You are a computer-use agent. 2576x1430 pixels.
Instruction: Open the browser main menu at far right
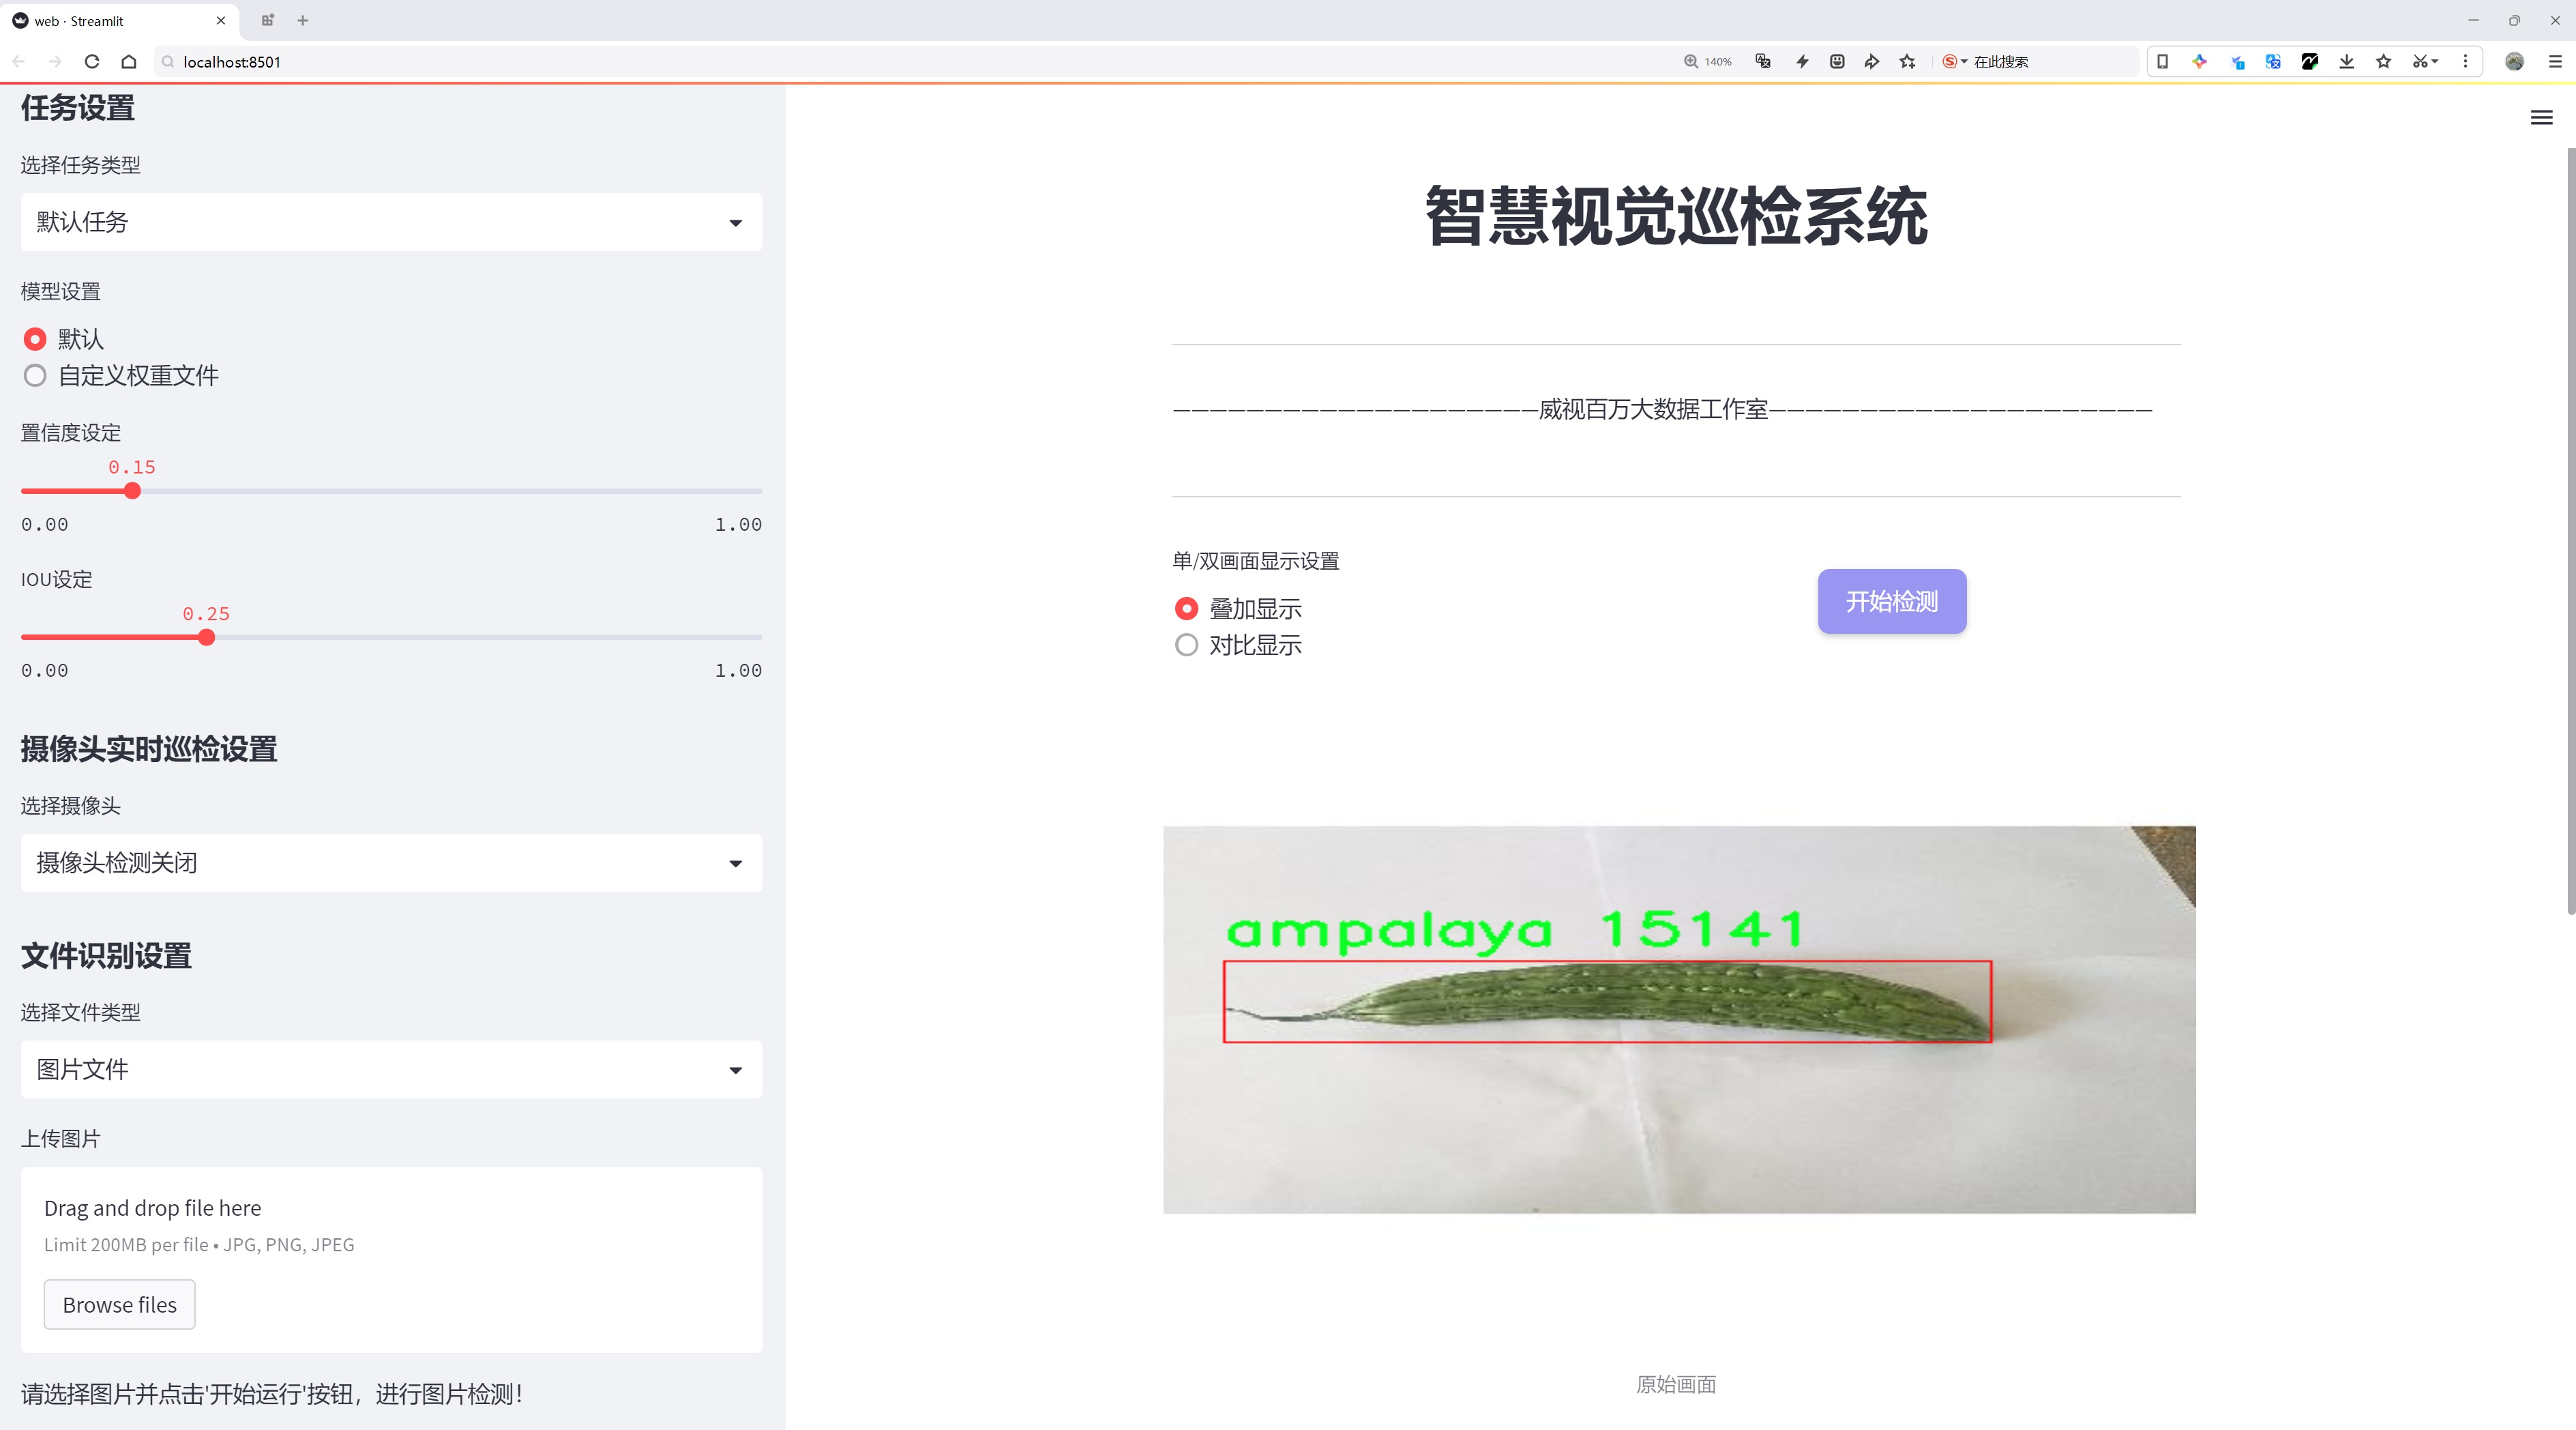[x=2555, y=62]
